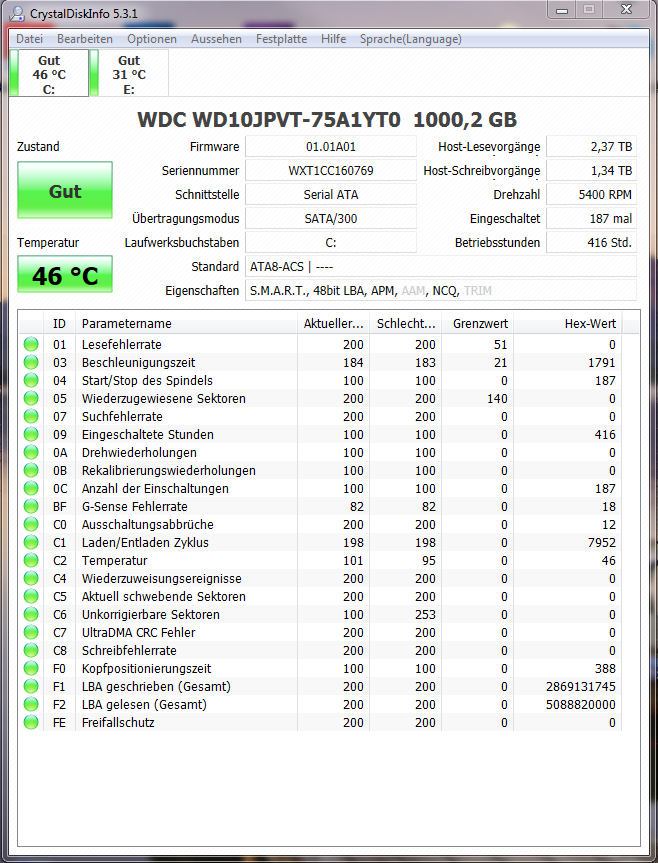658x863 pixels.
Task: Click status icon for Laden/Entladen Zyklus
Action: (x=31, y=543)
